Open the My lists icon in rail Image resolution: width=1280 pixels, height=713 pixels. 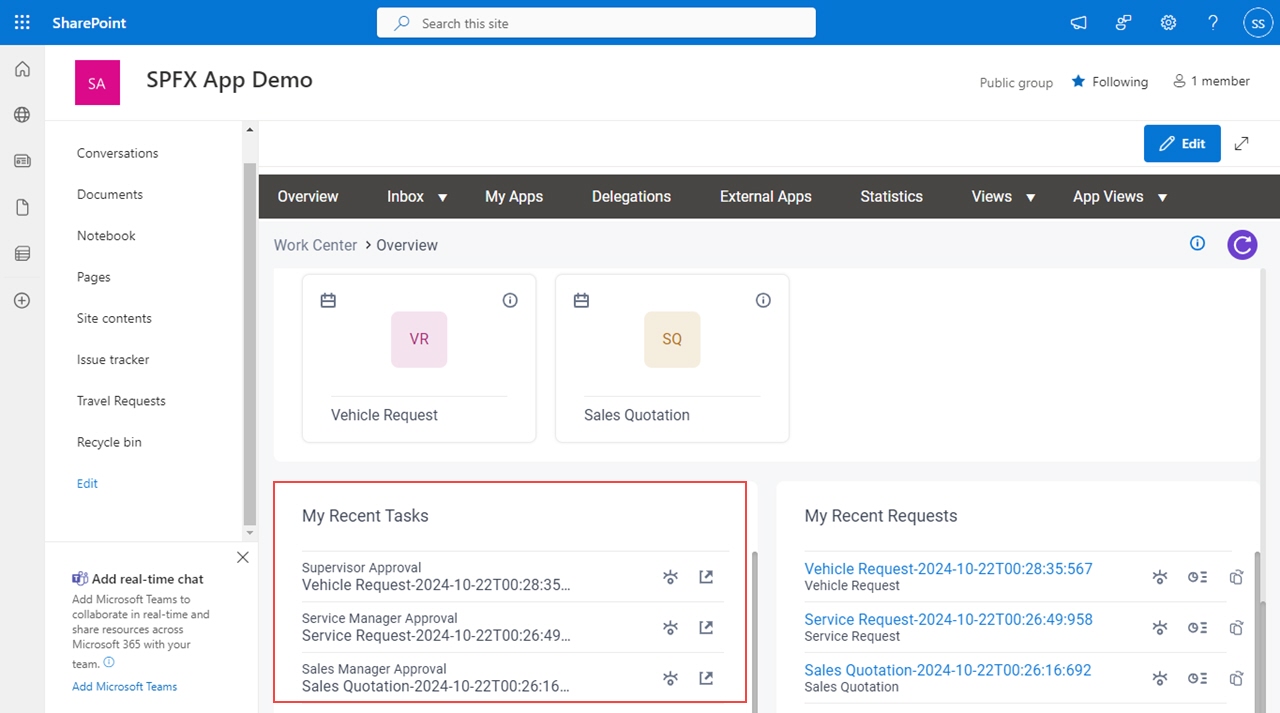click(22, 254)
